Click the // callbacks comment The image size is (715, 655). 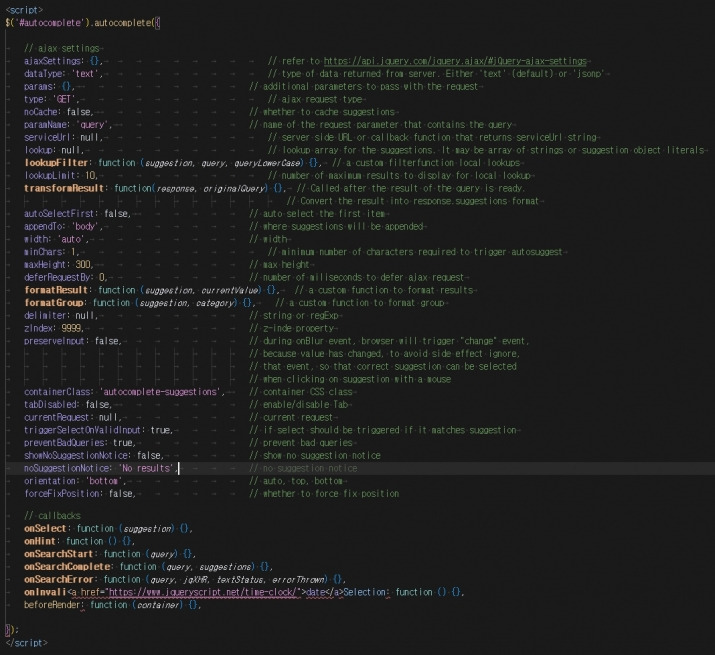click(52, 516)
